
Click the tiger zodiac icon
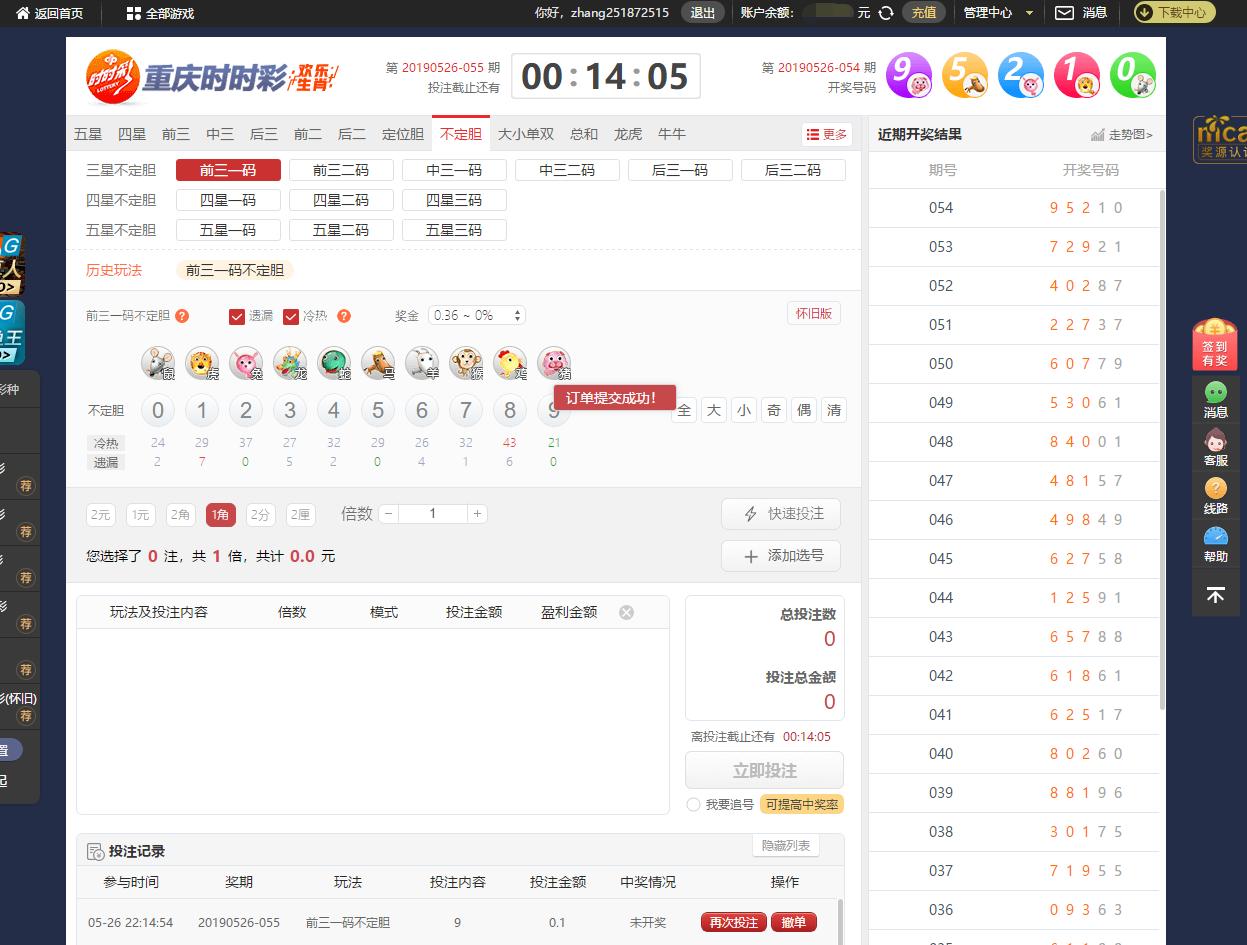point(202,363)
